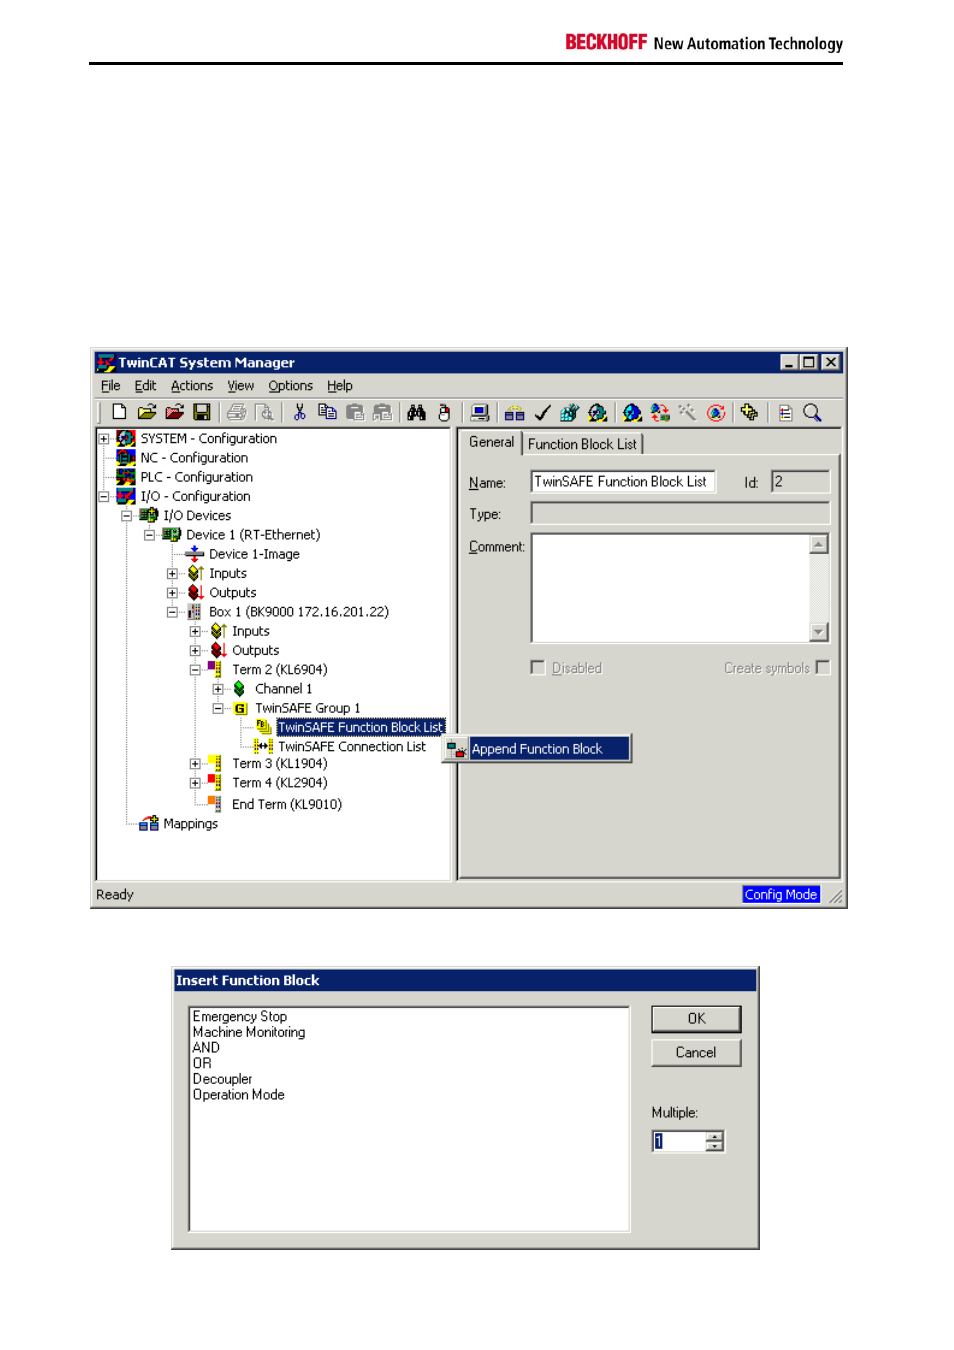Open the File menu

click(110, 386)
